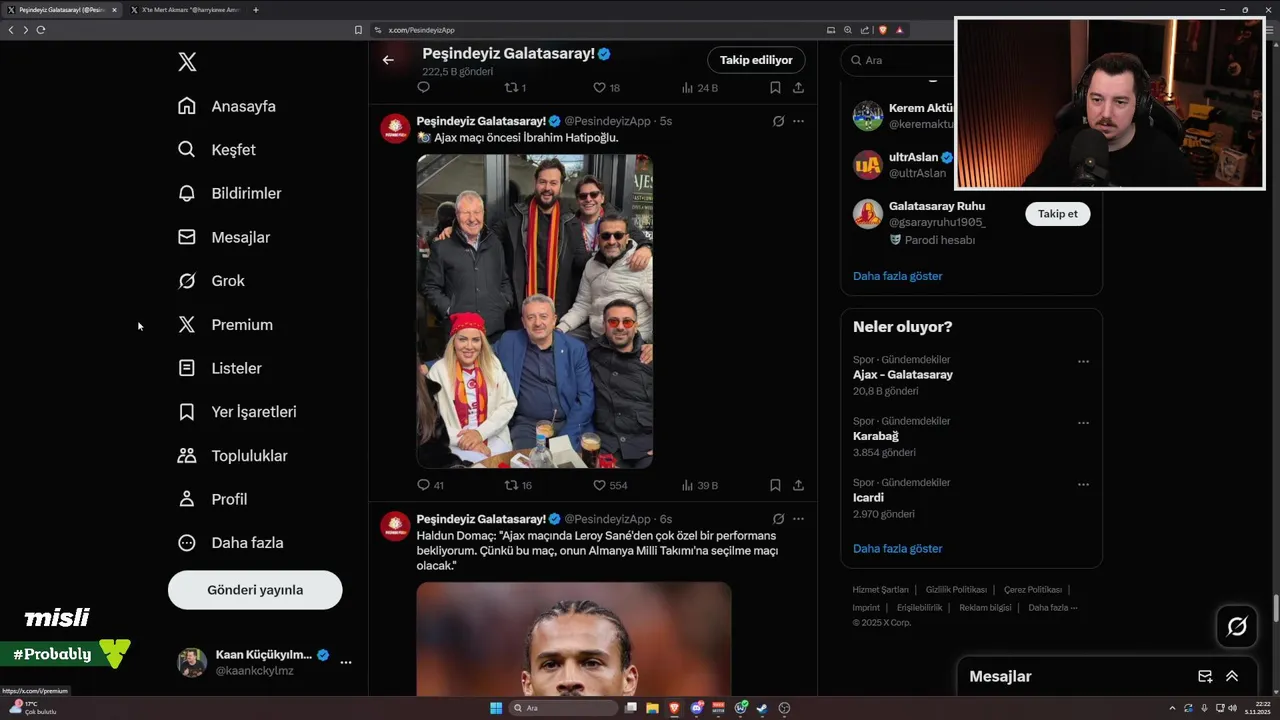Click the Windows taskbar search box
1280x720 pixels.
click(x=564, y=708)
